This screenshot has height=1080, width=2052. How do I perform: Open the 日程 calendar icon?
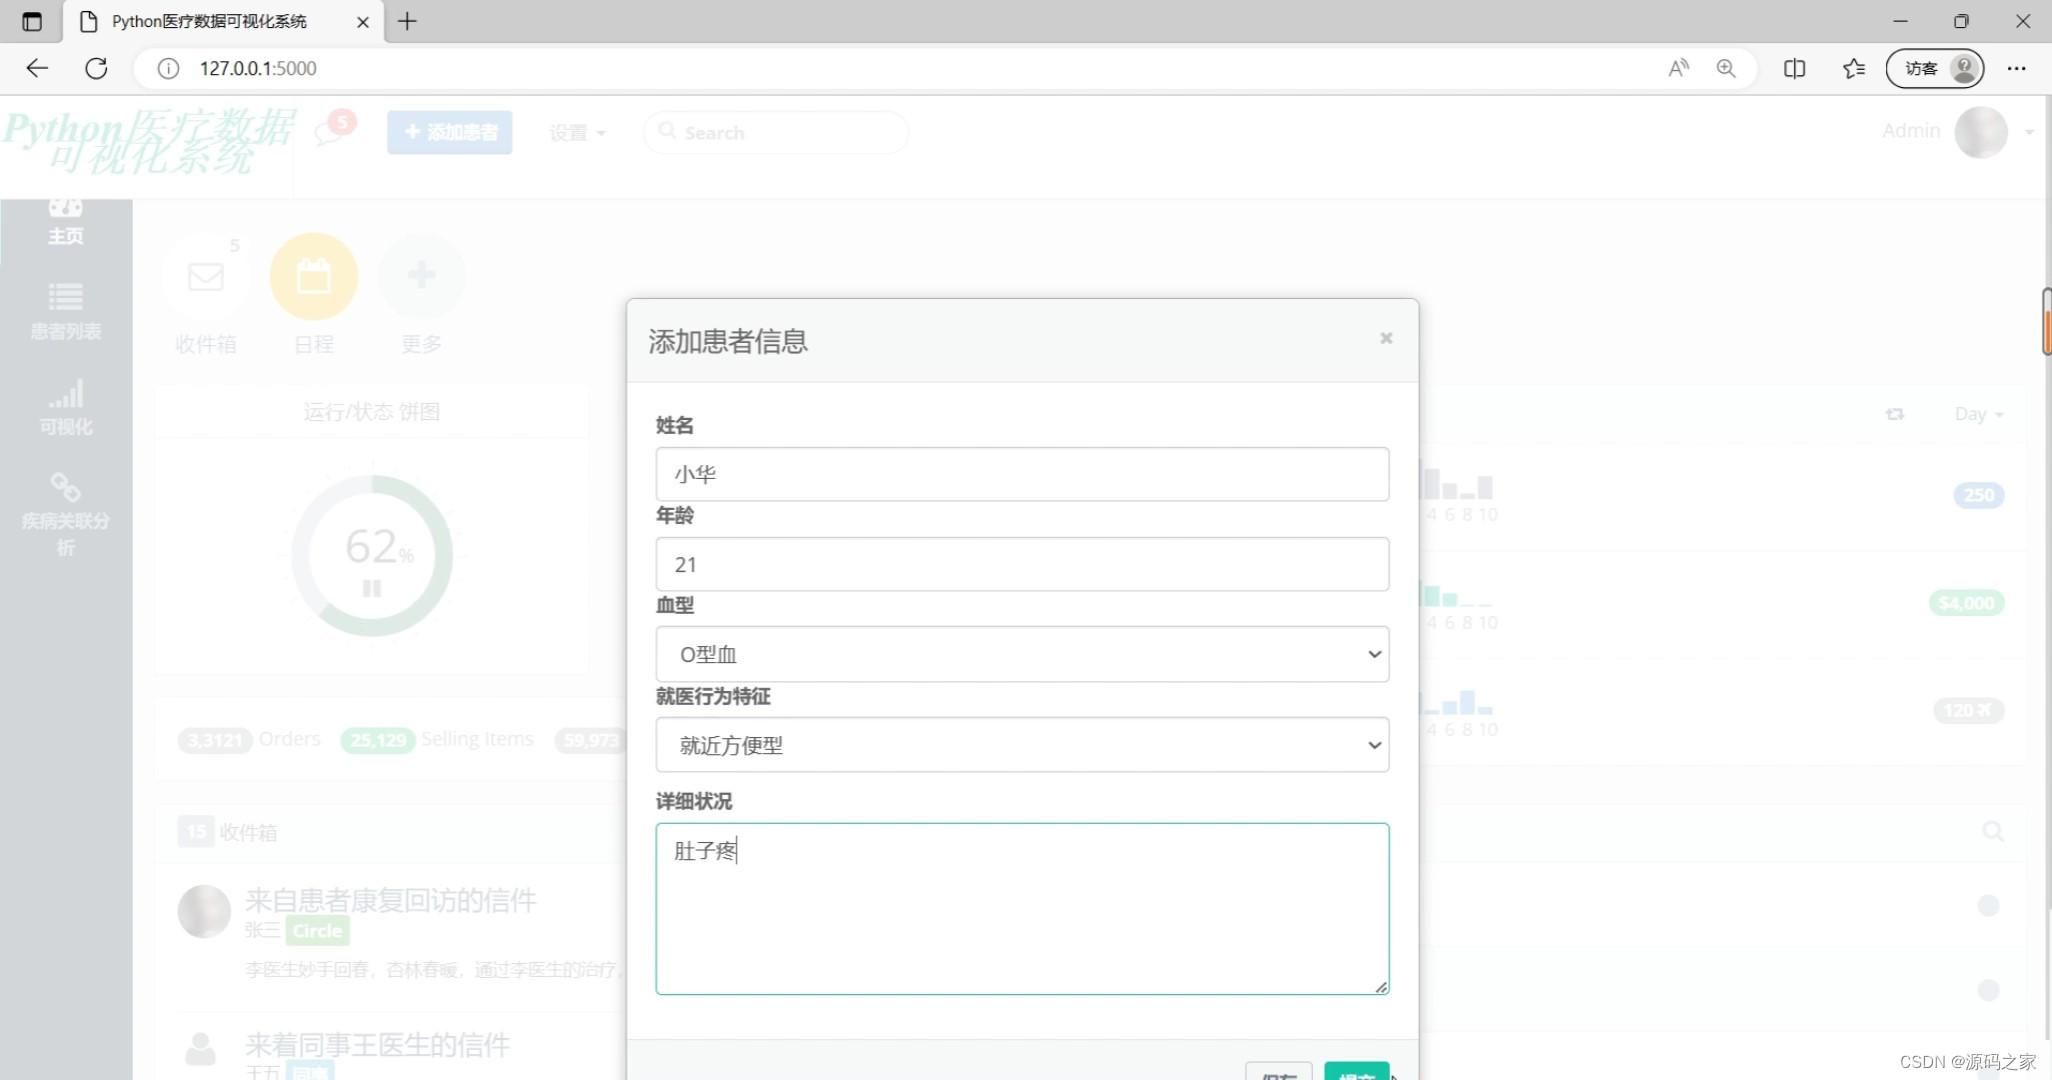tap(314, 277)
